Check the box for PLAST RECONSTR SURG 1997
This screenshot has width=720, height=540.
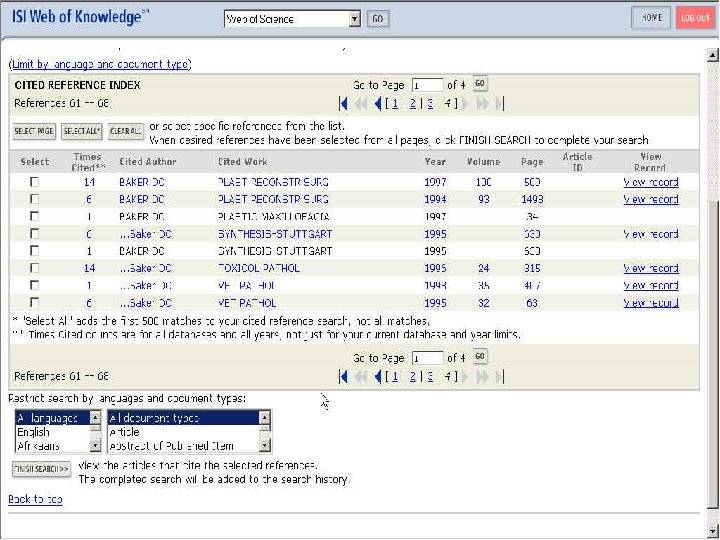(35, 183)
